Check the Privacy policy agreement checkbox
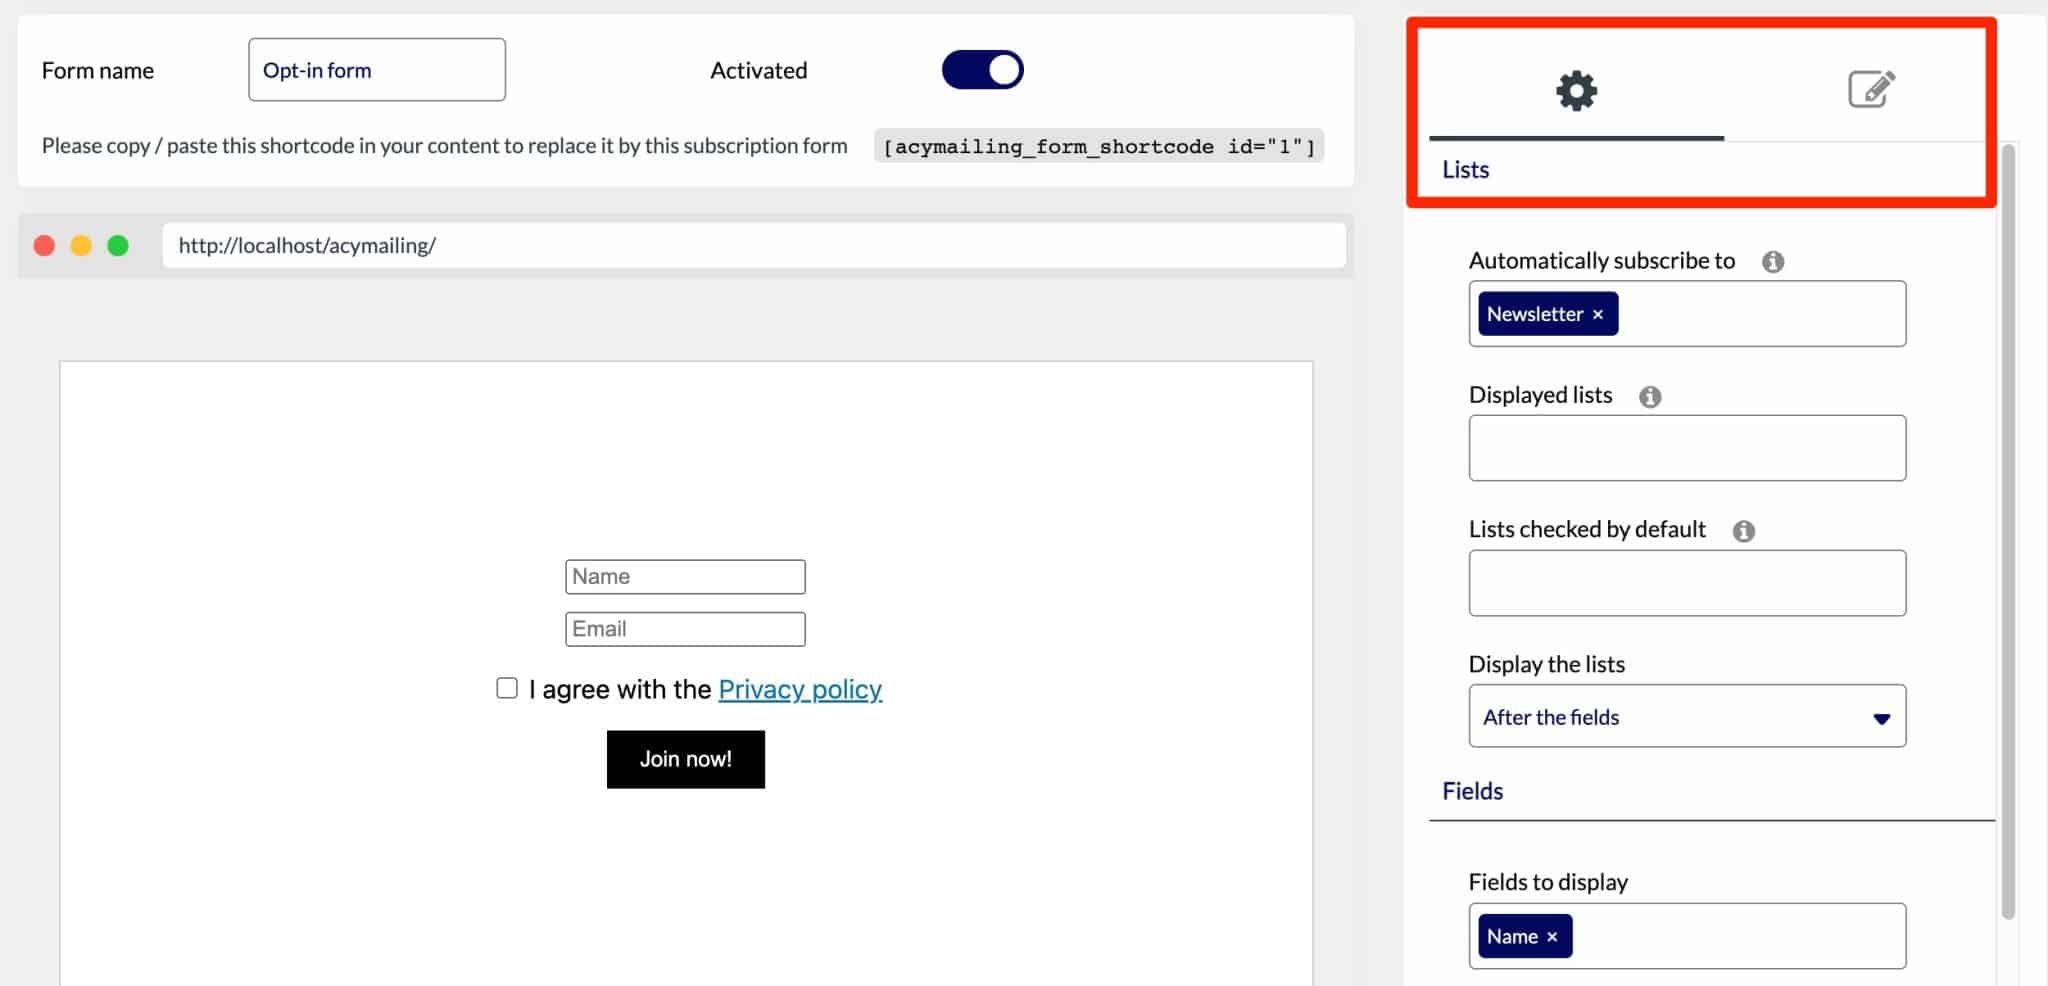2048x986 pixels. pyautogui.click(x=507, y=688)
